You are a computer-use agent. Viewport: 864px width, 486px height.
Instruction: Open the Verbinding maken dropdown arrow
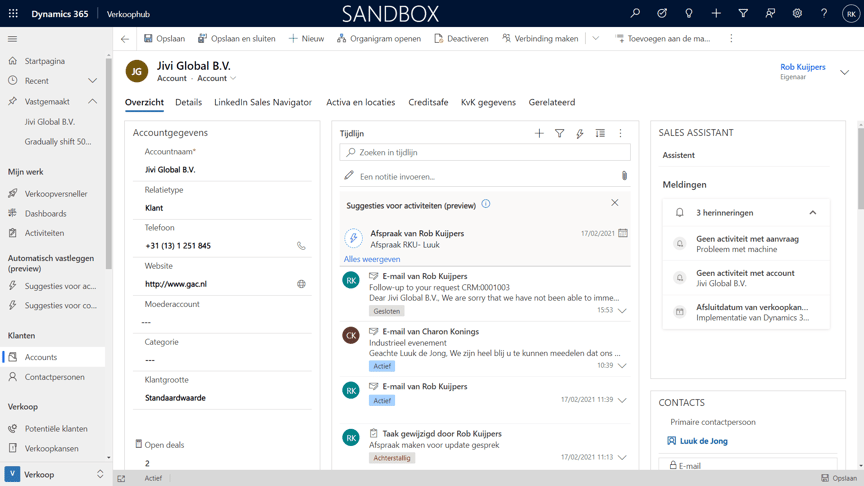tap(596, 39)
